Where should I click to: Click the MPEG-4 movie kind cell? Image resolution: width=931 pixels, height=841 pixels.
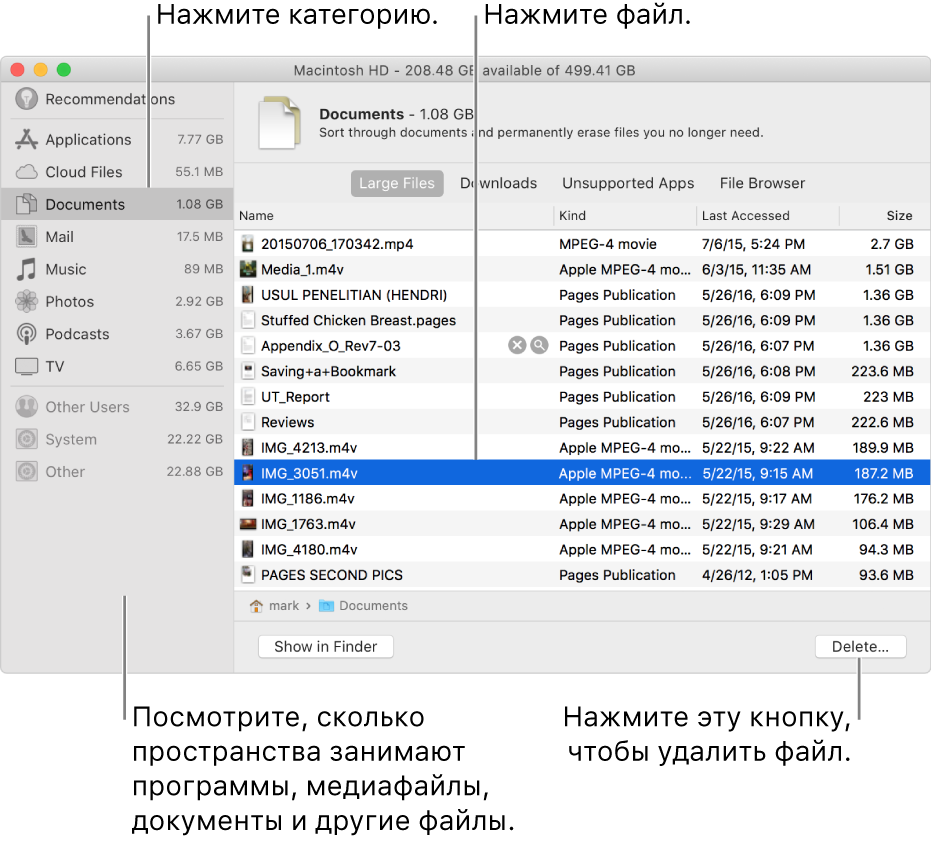click(607, 244)
